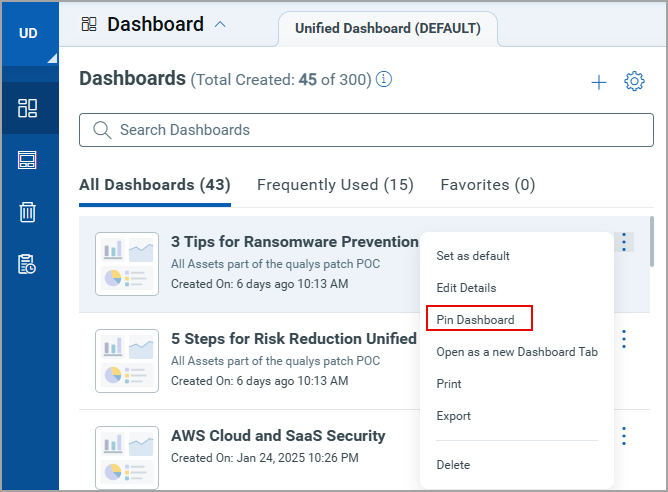Open the trash bin icon in sidebar
The image size is (668, 492).
27,212
